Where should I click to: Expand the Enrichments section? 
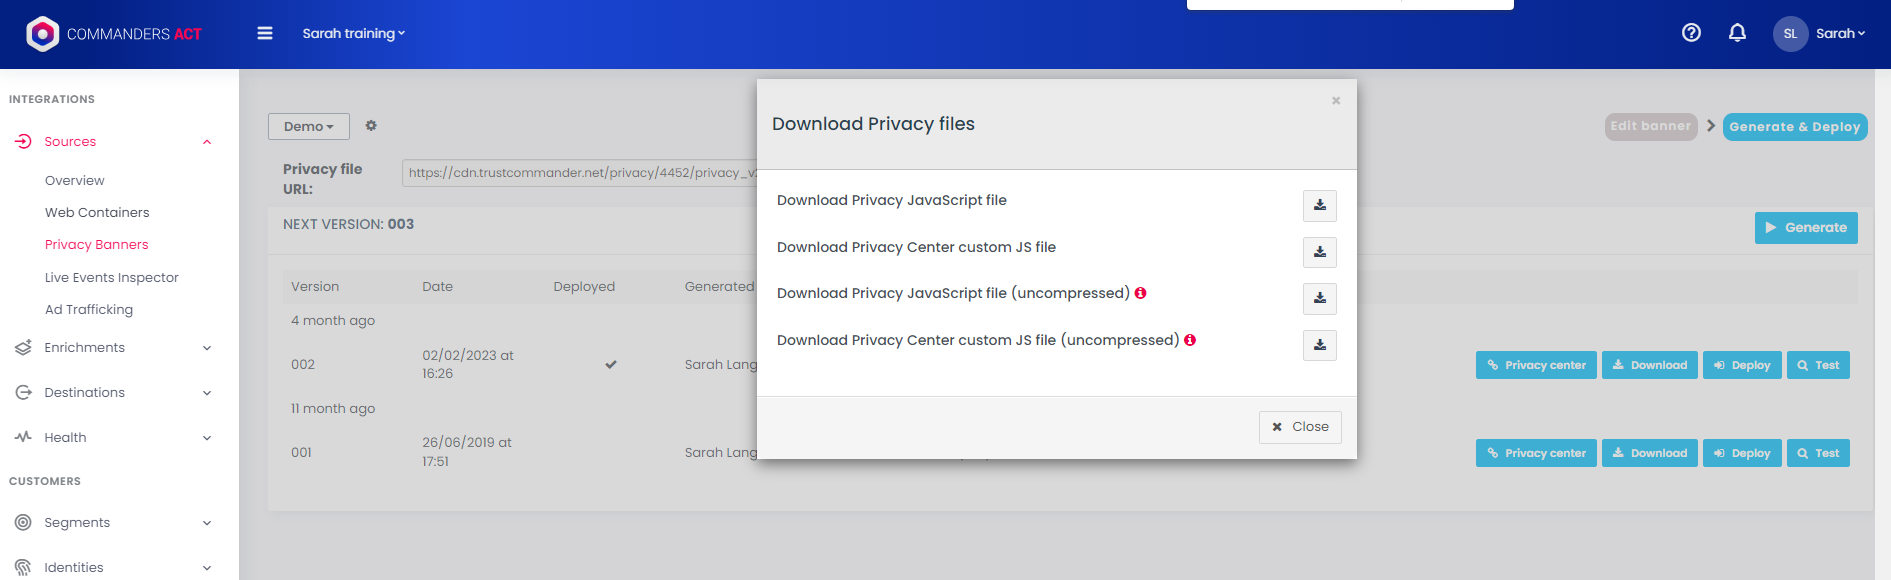point(113,348)
